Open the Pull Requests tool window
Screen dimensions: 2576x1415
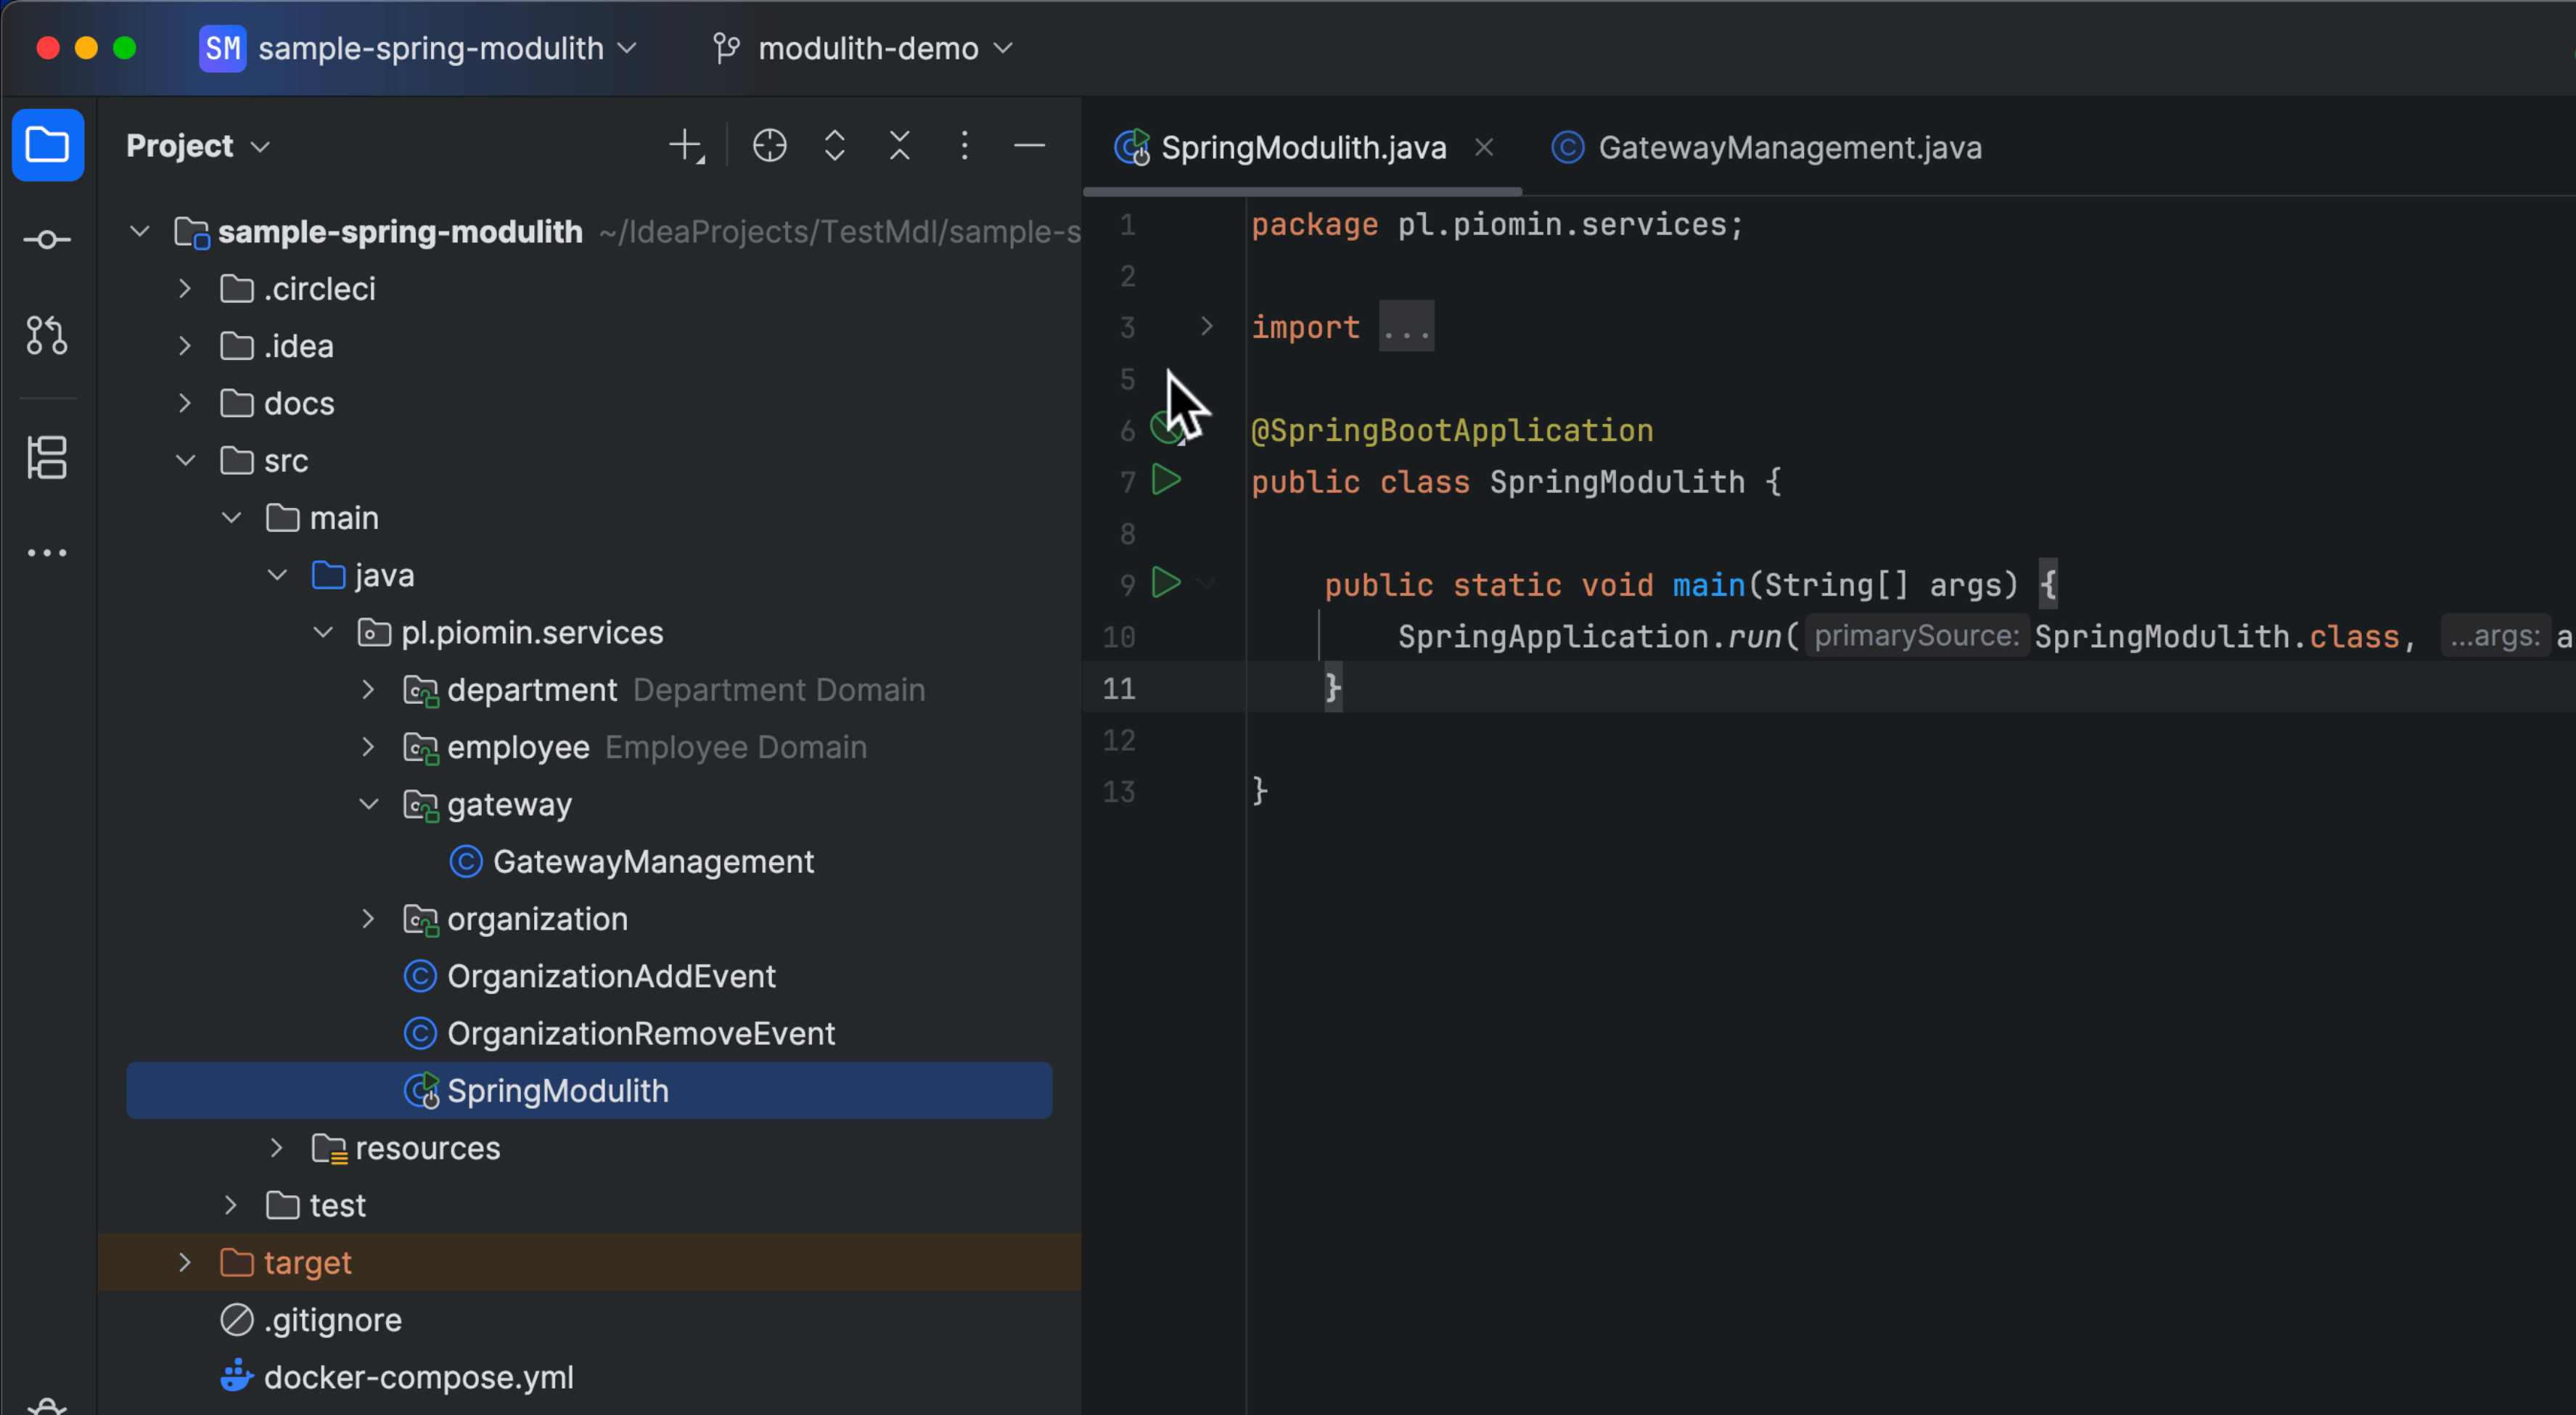tap(47, 335)
